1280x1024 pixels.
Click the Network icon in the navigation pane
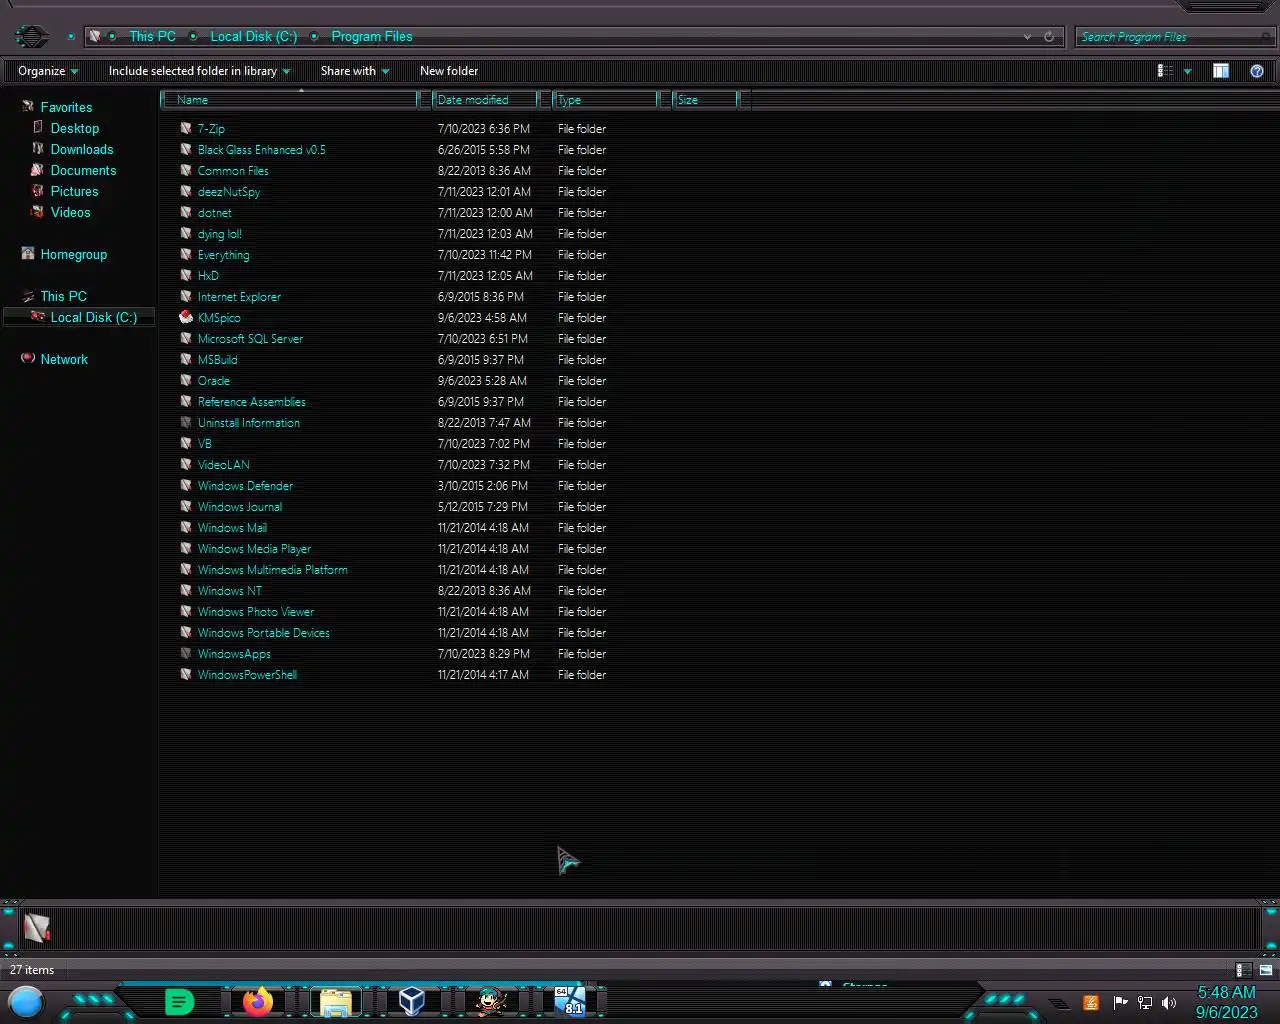[x=28, y=359]
